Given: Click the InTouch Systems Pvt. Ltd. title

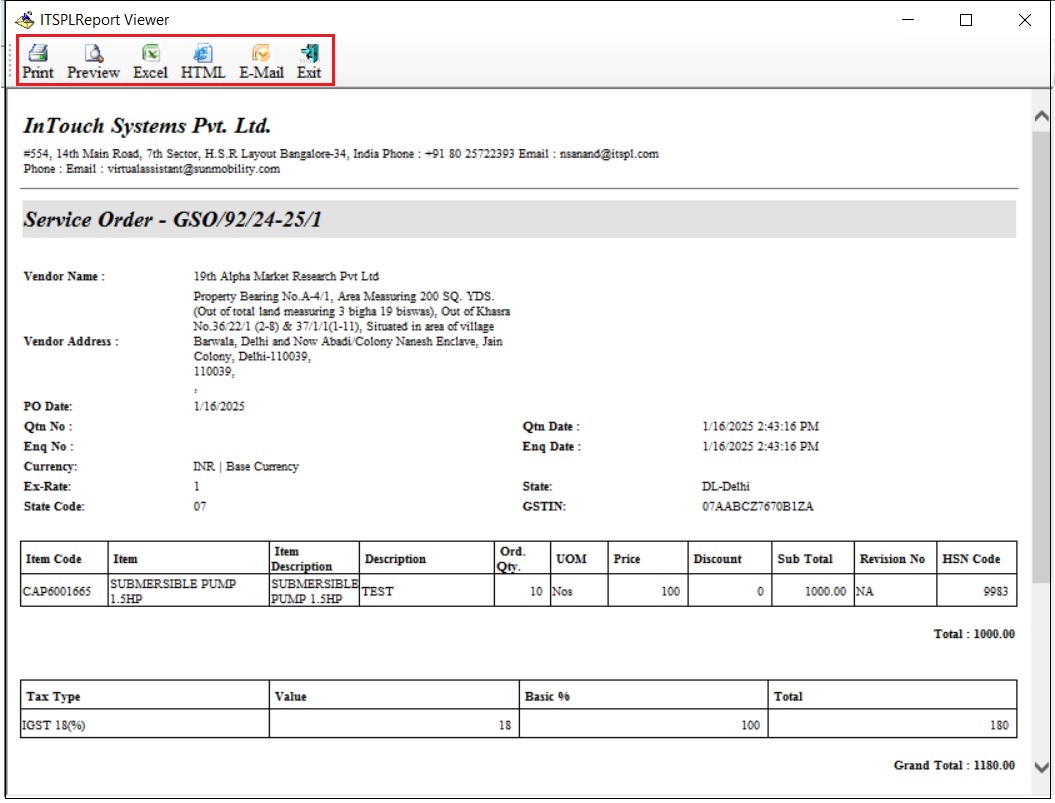Looking at the screenshot, I should (147, 126).
